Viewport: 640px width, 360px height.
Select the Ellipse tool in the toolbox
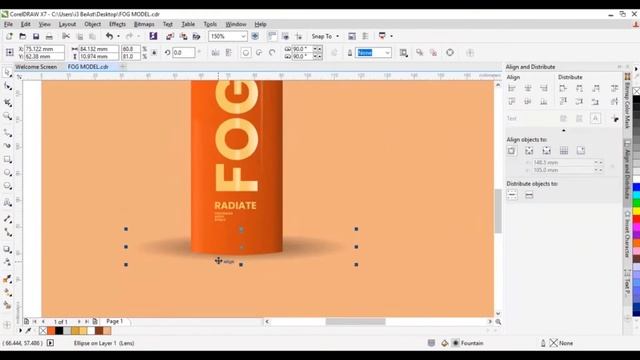click(x=7, y=173)
